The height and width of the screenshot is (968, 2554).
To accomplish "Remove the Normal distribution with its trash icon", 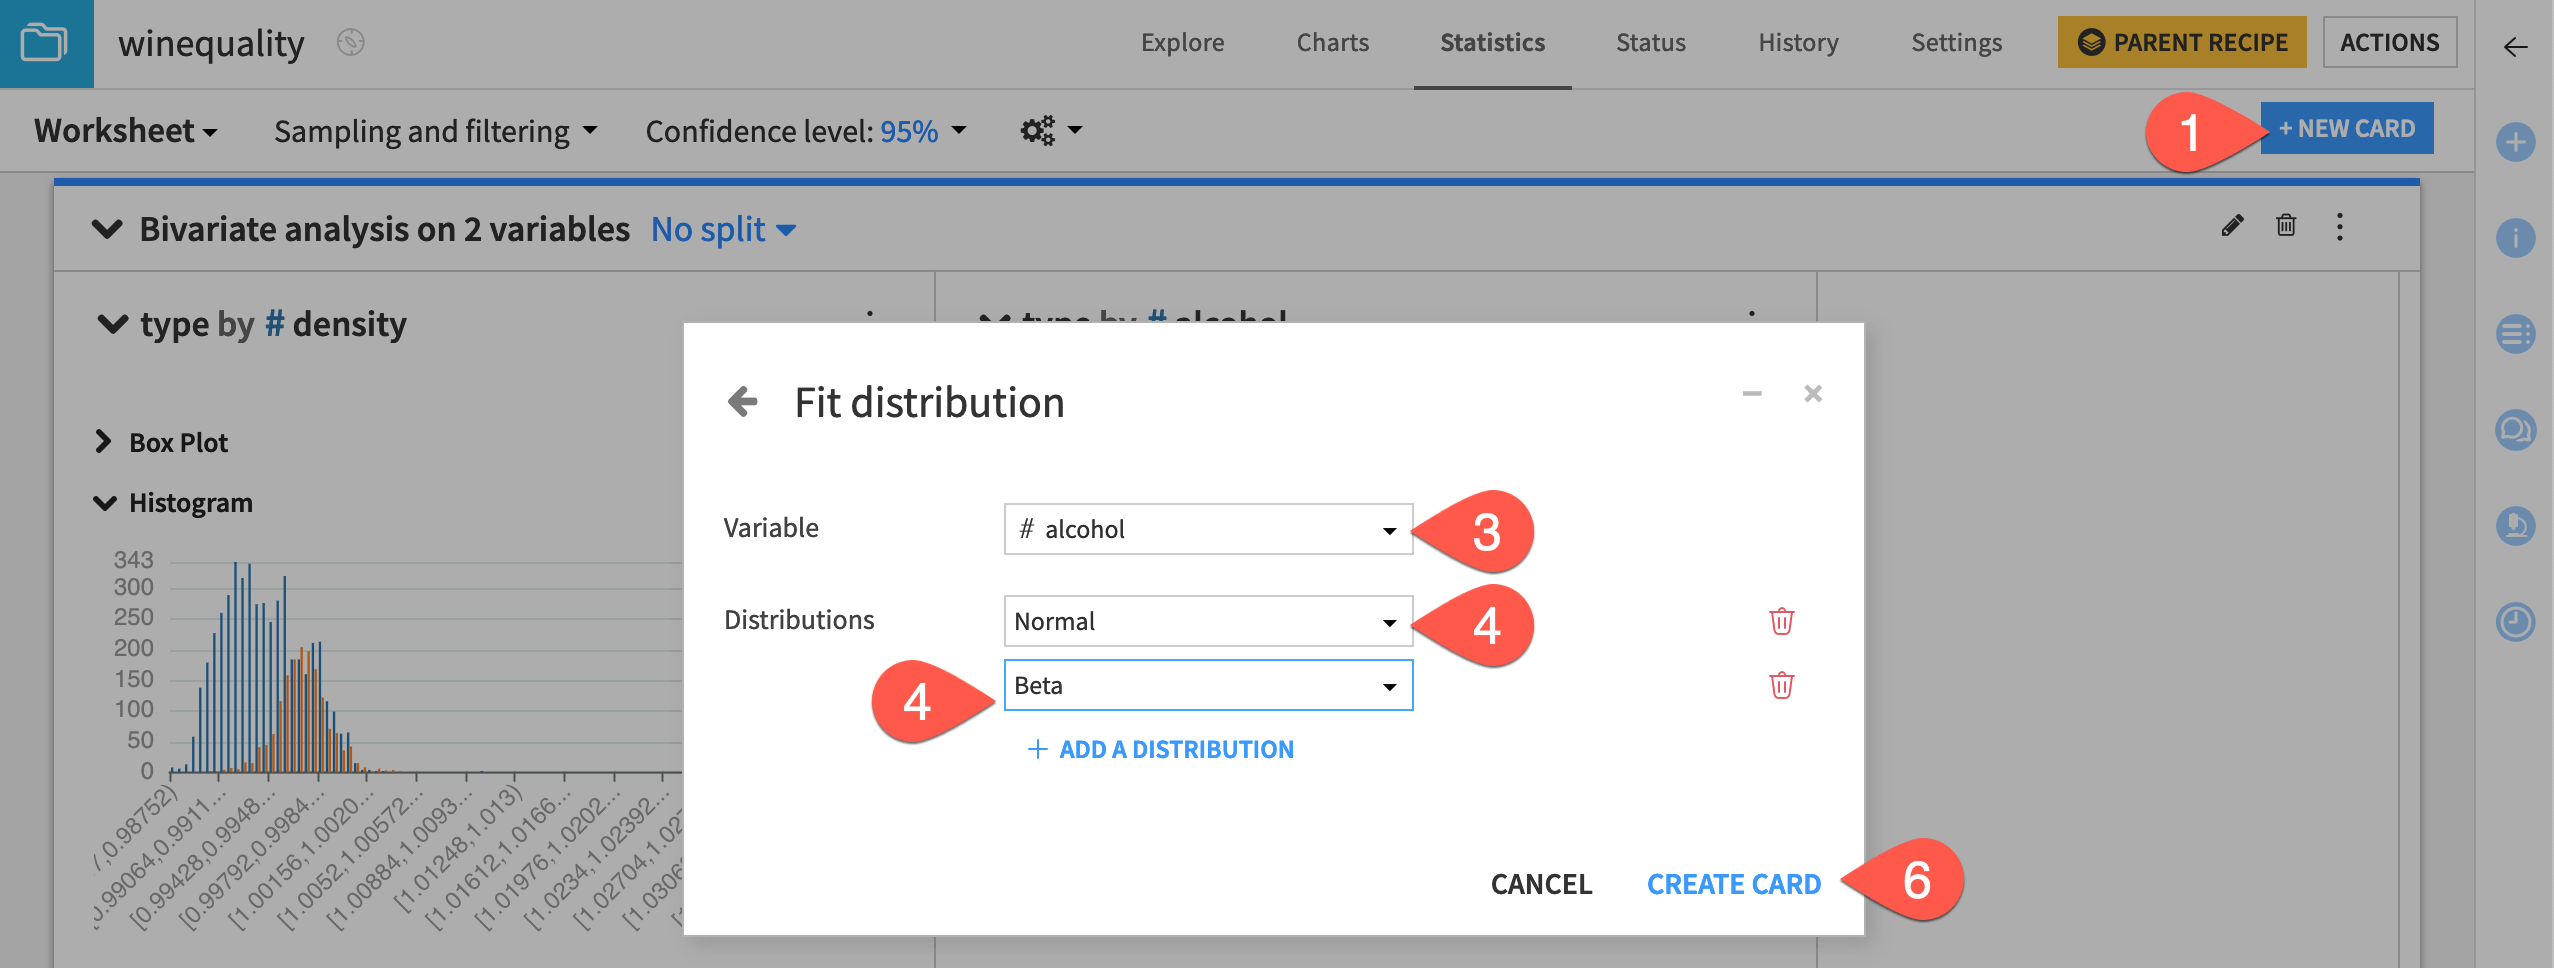I will click(1783, 621).
